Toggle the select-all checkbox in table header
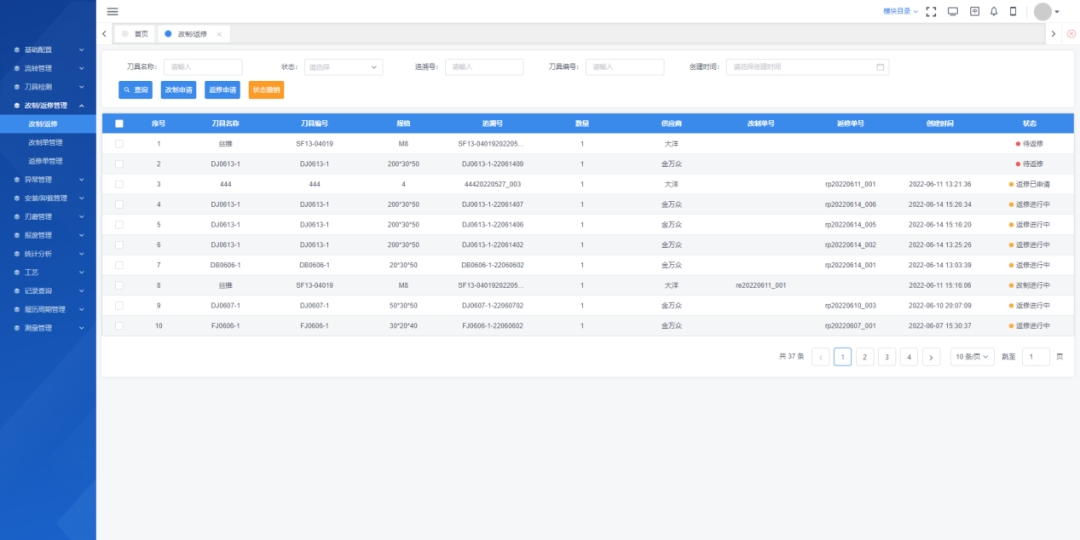 pos(119,124)
